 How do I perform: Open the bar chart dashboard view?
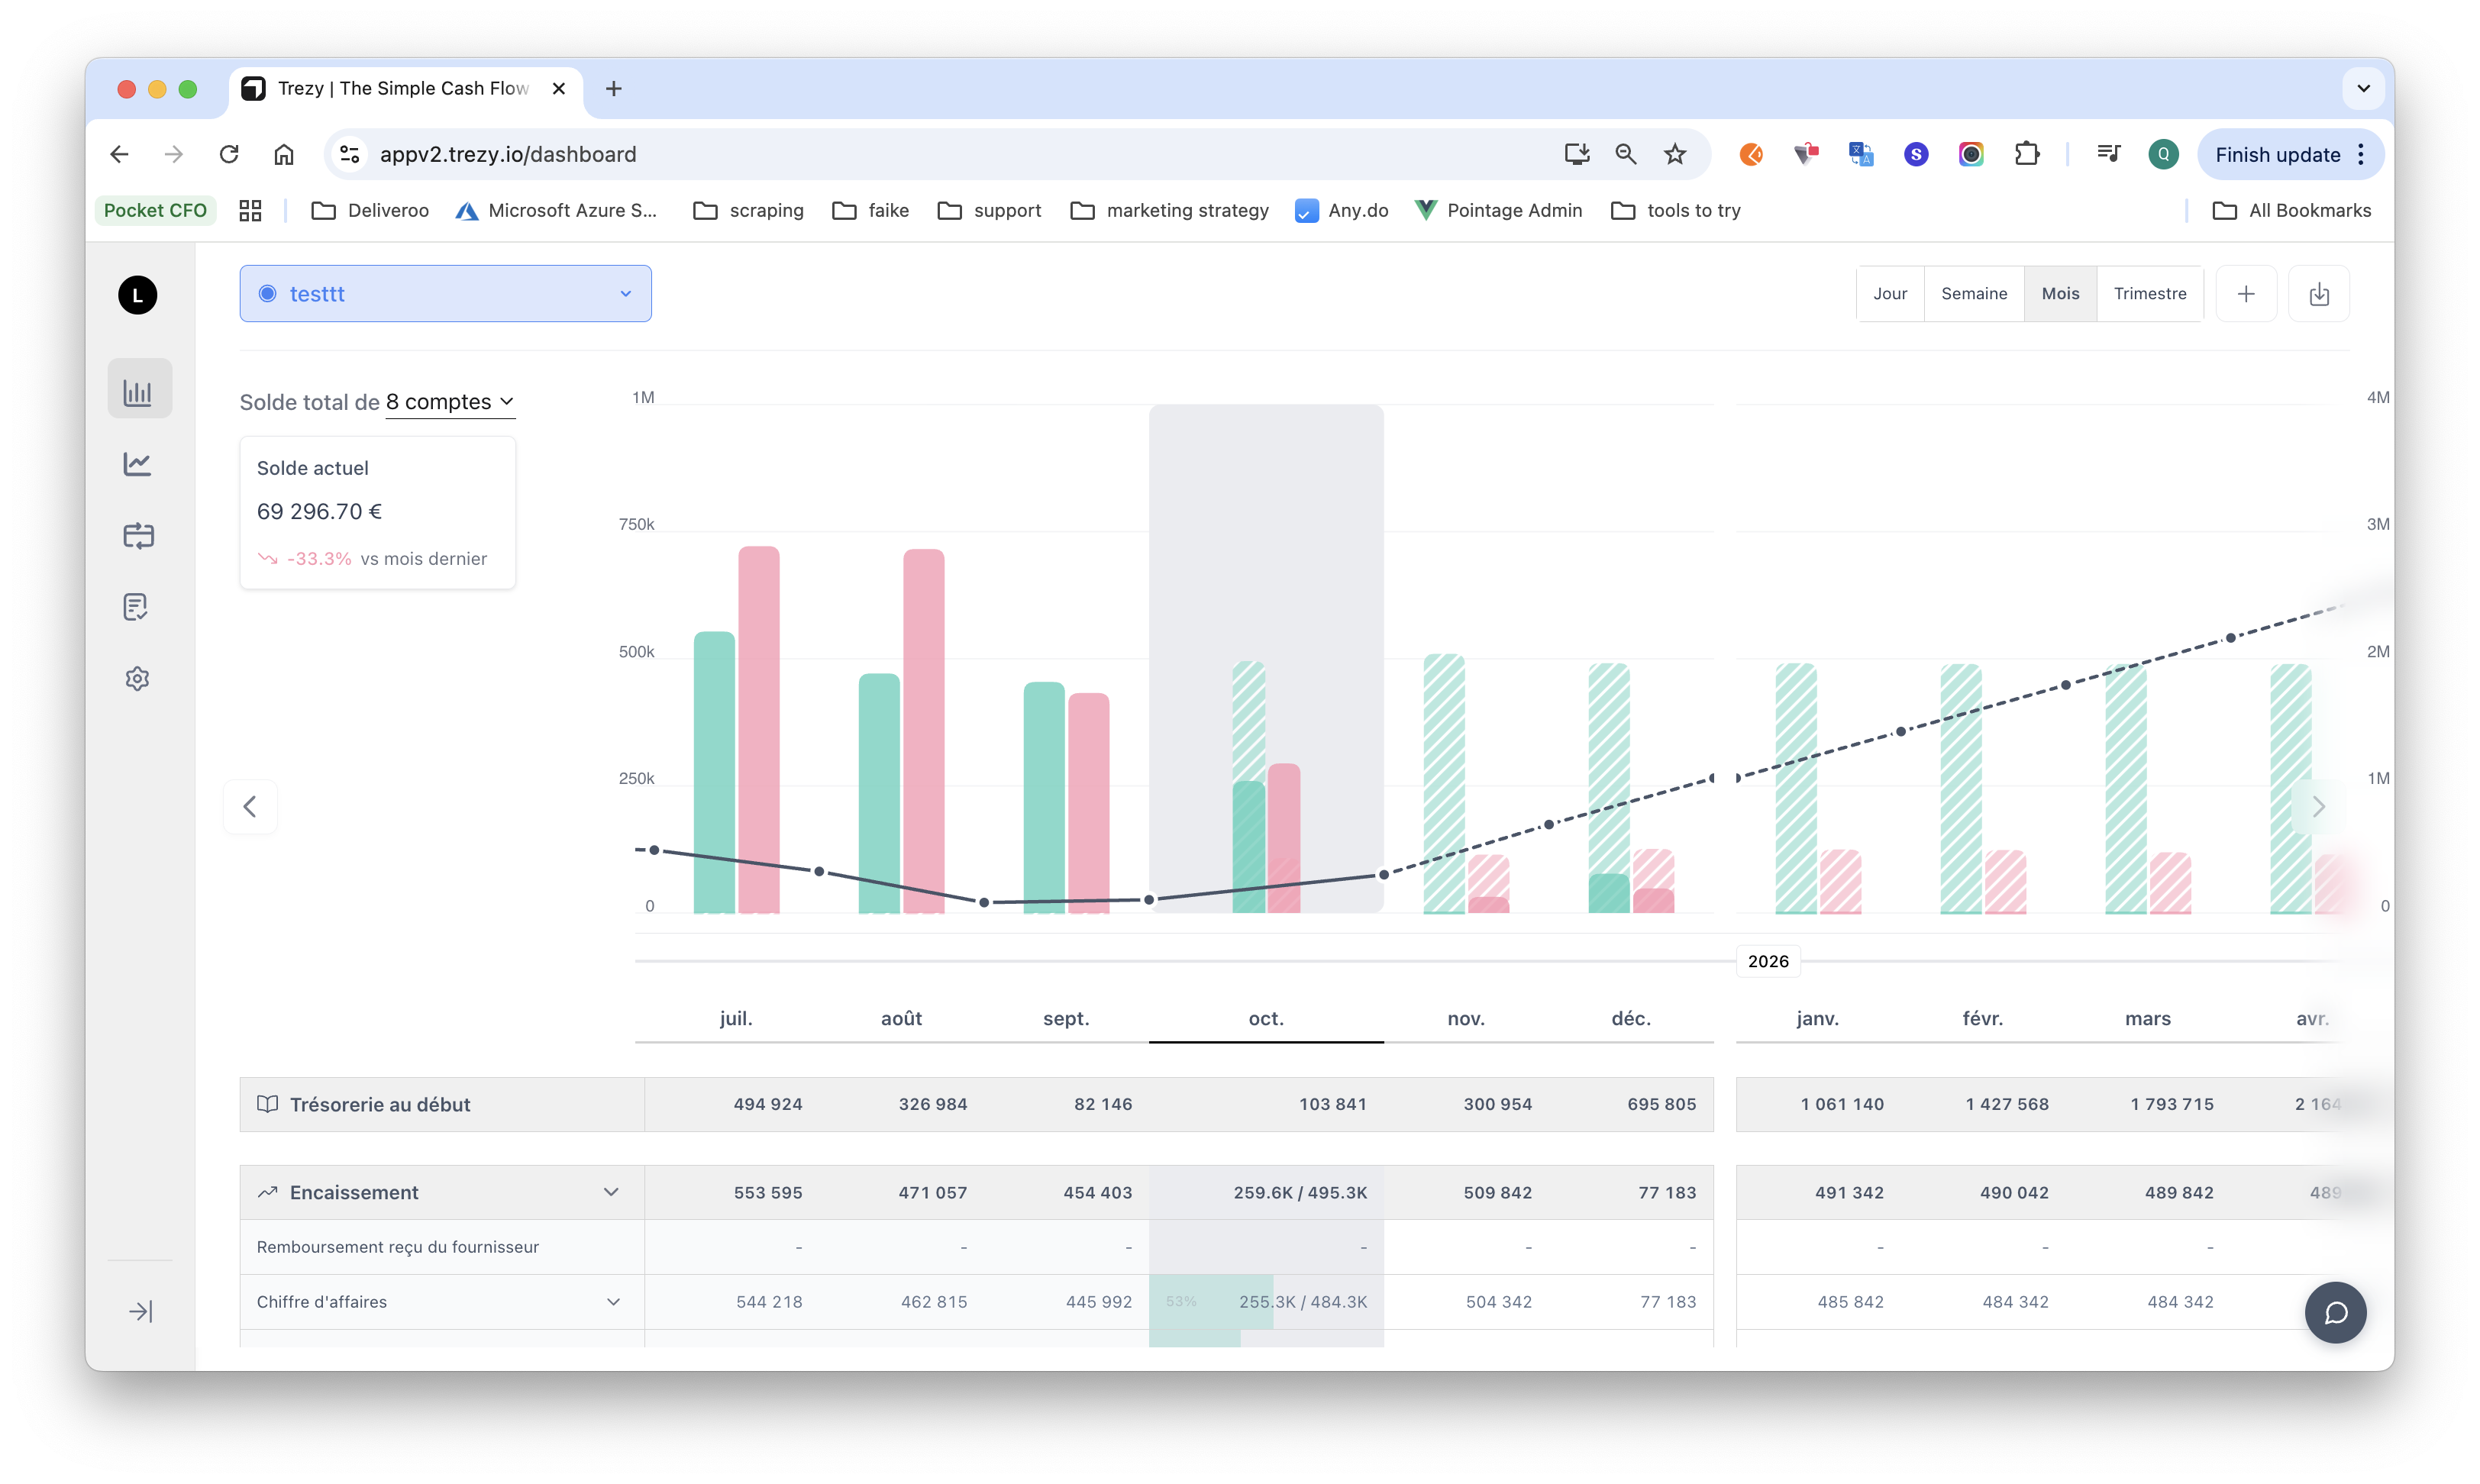[138, 390]
